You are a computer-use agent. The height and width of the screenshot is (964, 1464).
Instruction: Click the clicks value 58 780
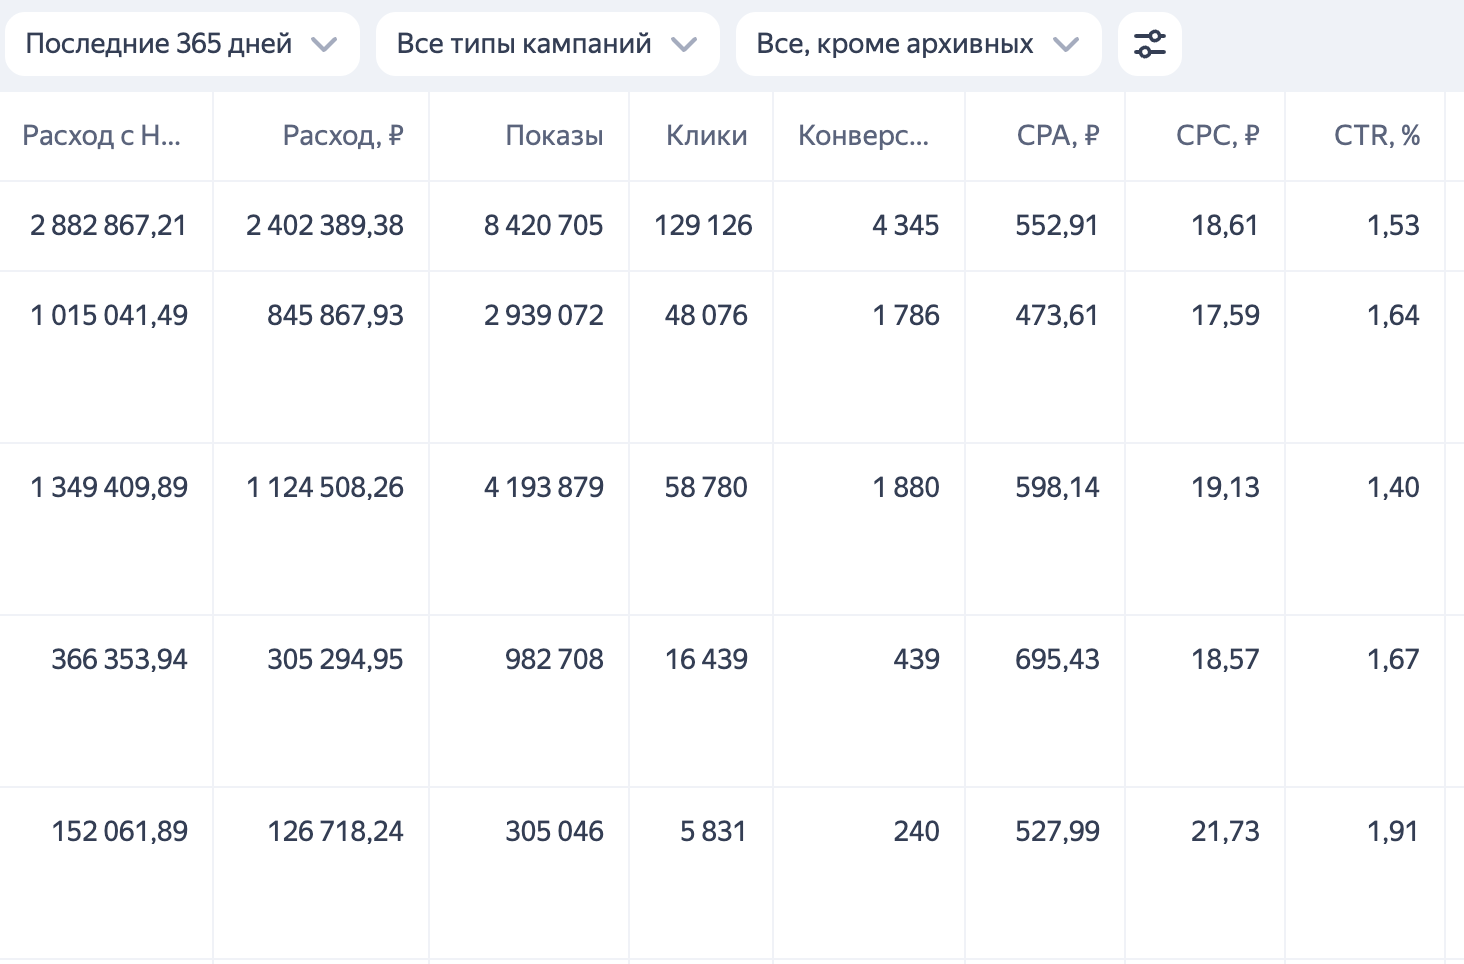[706, 488]
